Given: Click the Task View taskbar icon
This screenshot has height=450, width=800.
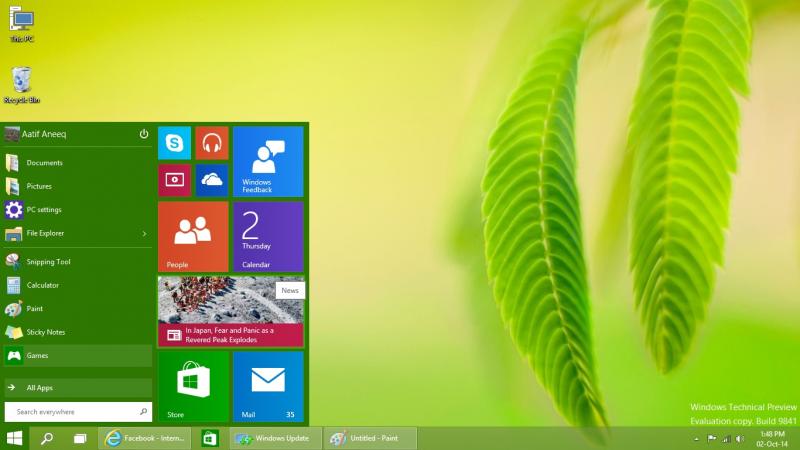Looking at the screenshot, I should (79, 438).
